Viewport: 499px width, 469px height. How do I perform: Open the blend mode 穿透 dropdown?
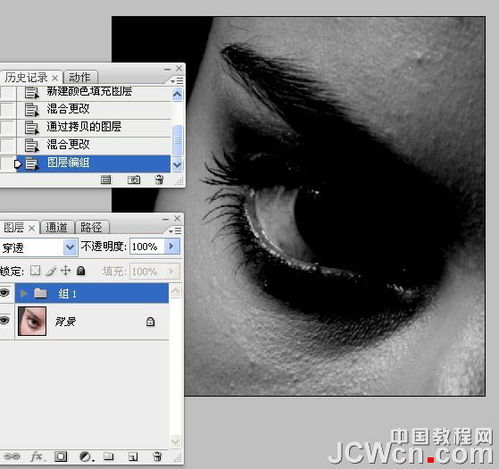(39, 247)
